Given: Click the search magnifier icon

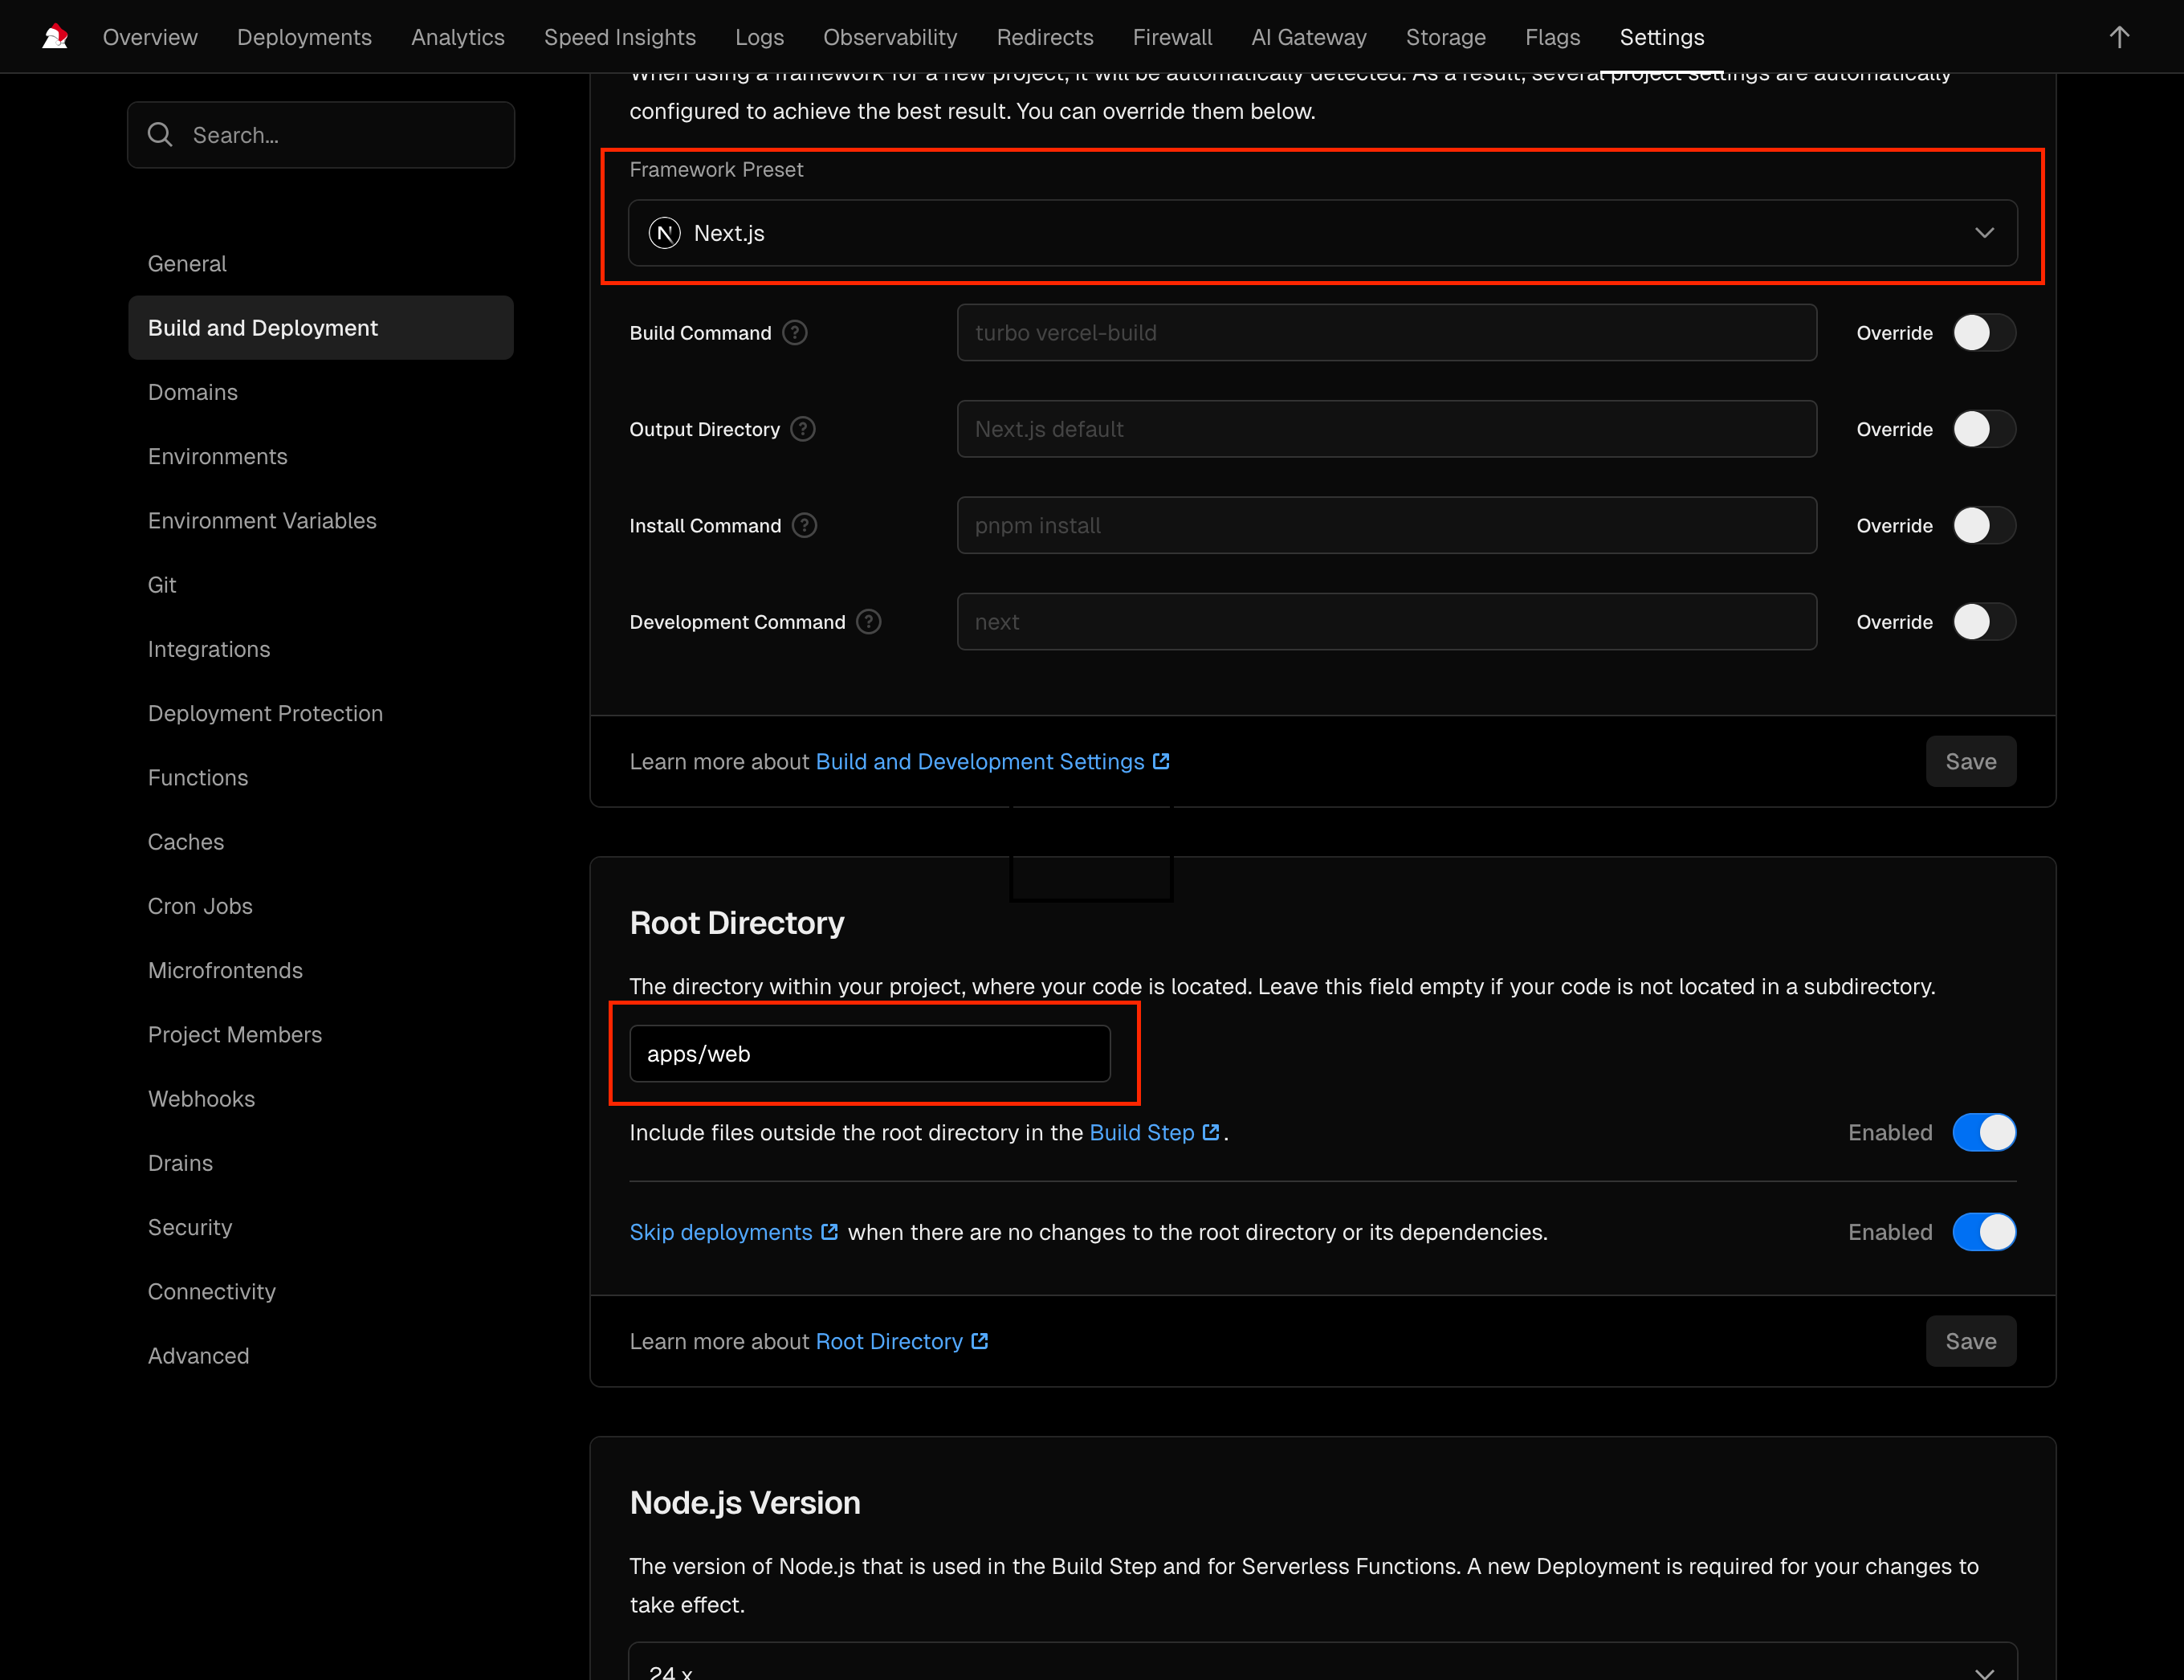Looking at the screenshot, I should pos(160,134).
